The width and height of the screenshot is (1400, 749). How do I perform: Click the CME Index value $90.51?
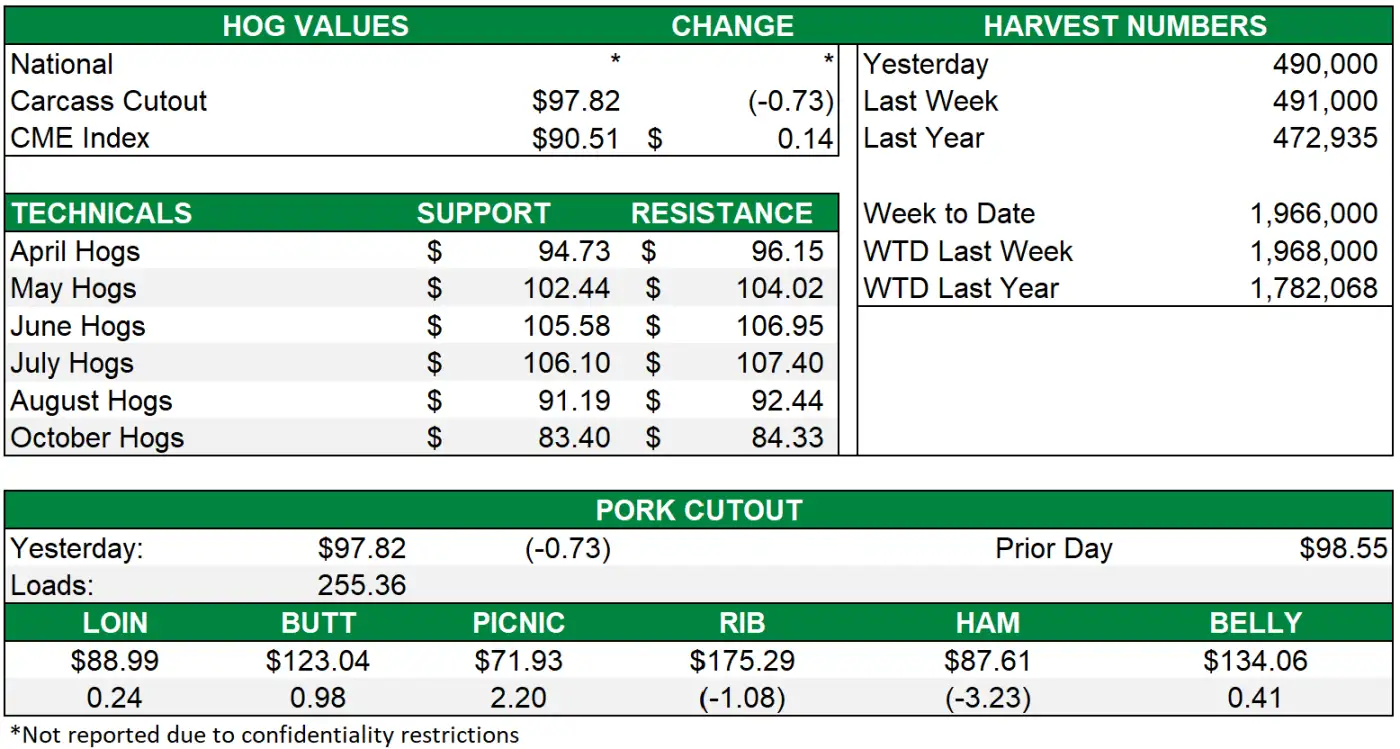tap(575, 138)
